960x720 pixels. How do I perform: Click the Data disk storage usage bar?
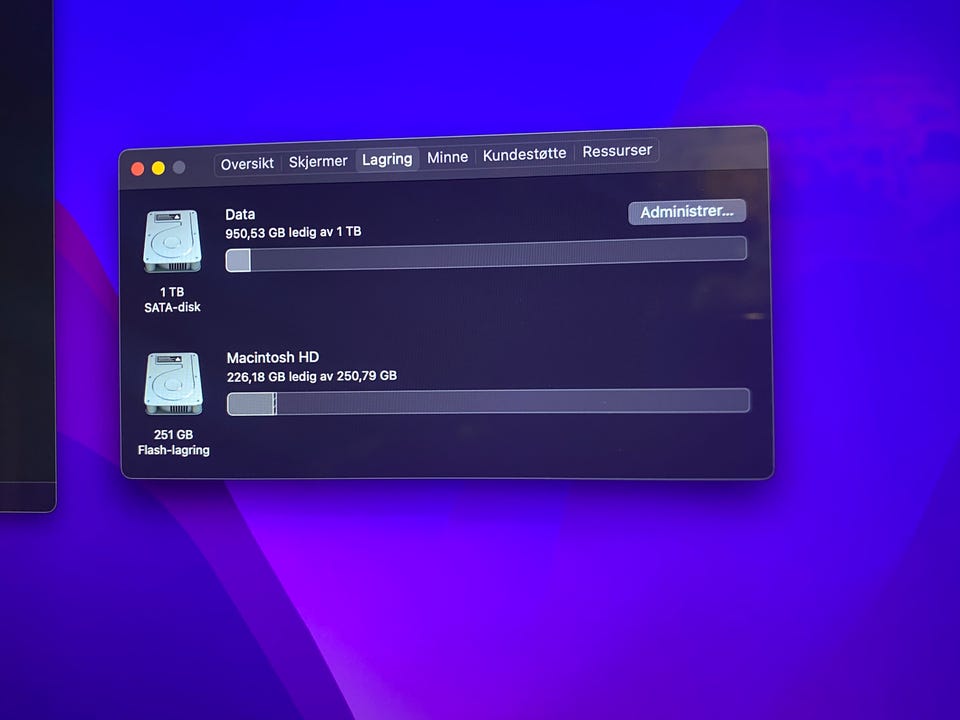tap(486, 254)
